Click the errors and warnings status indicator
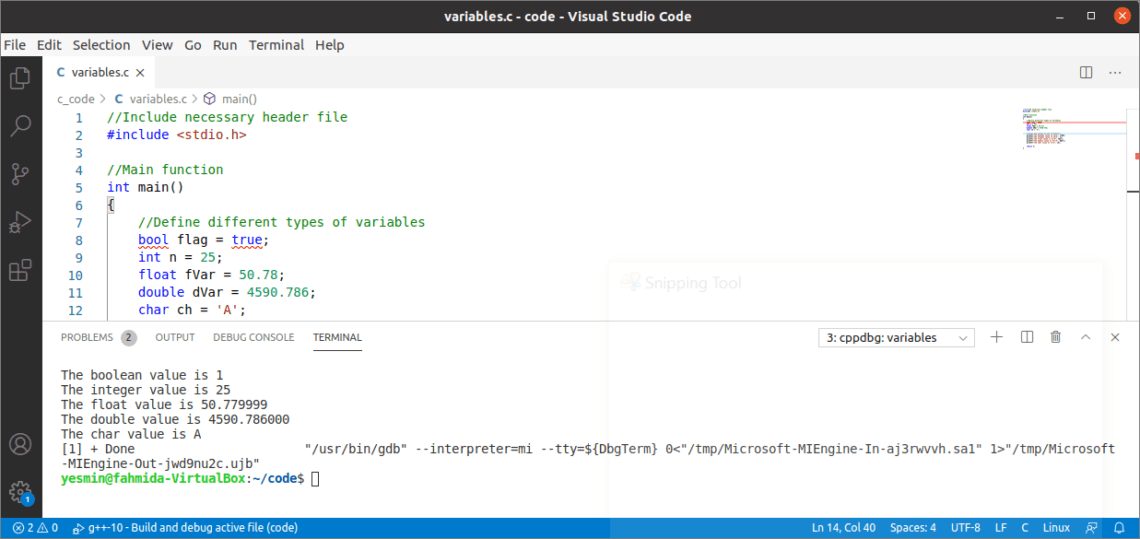 [x=35, y=528]
